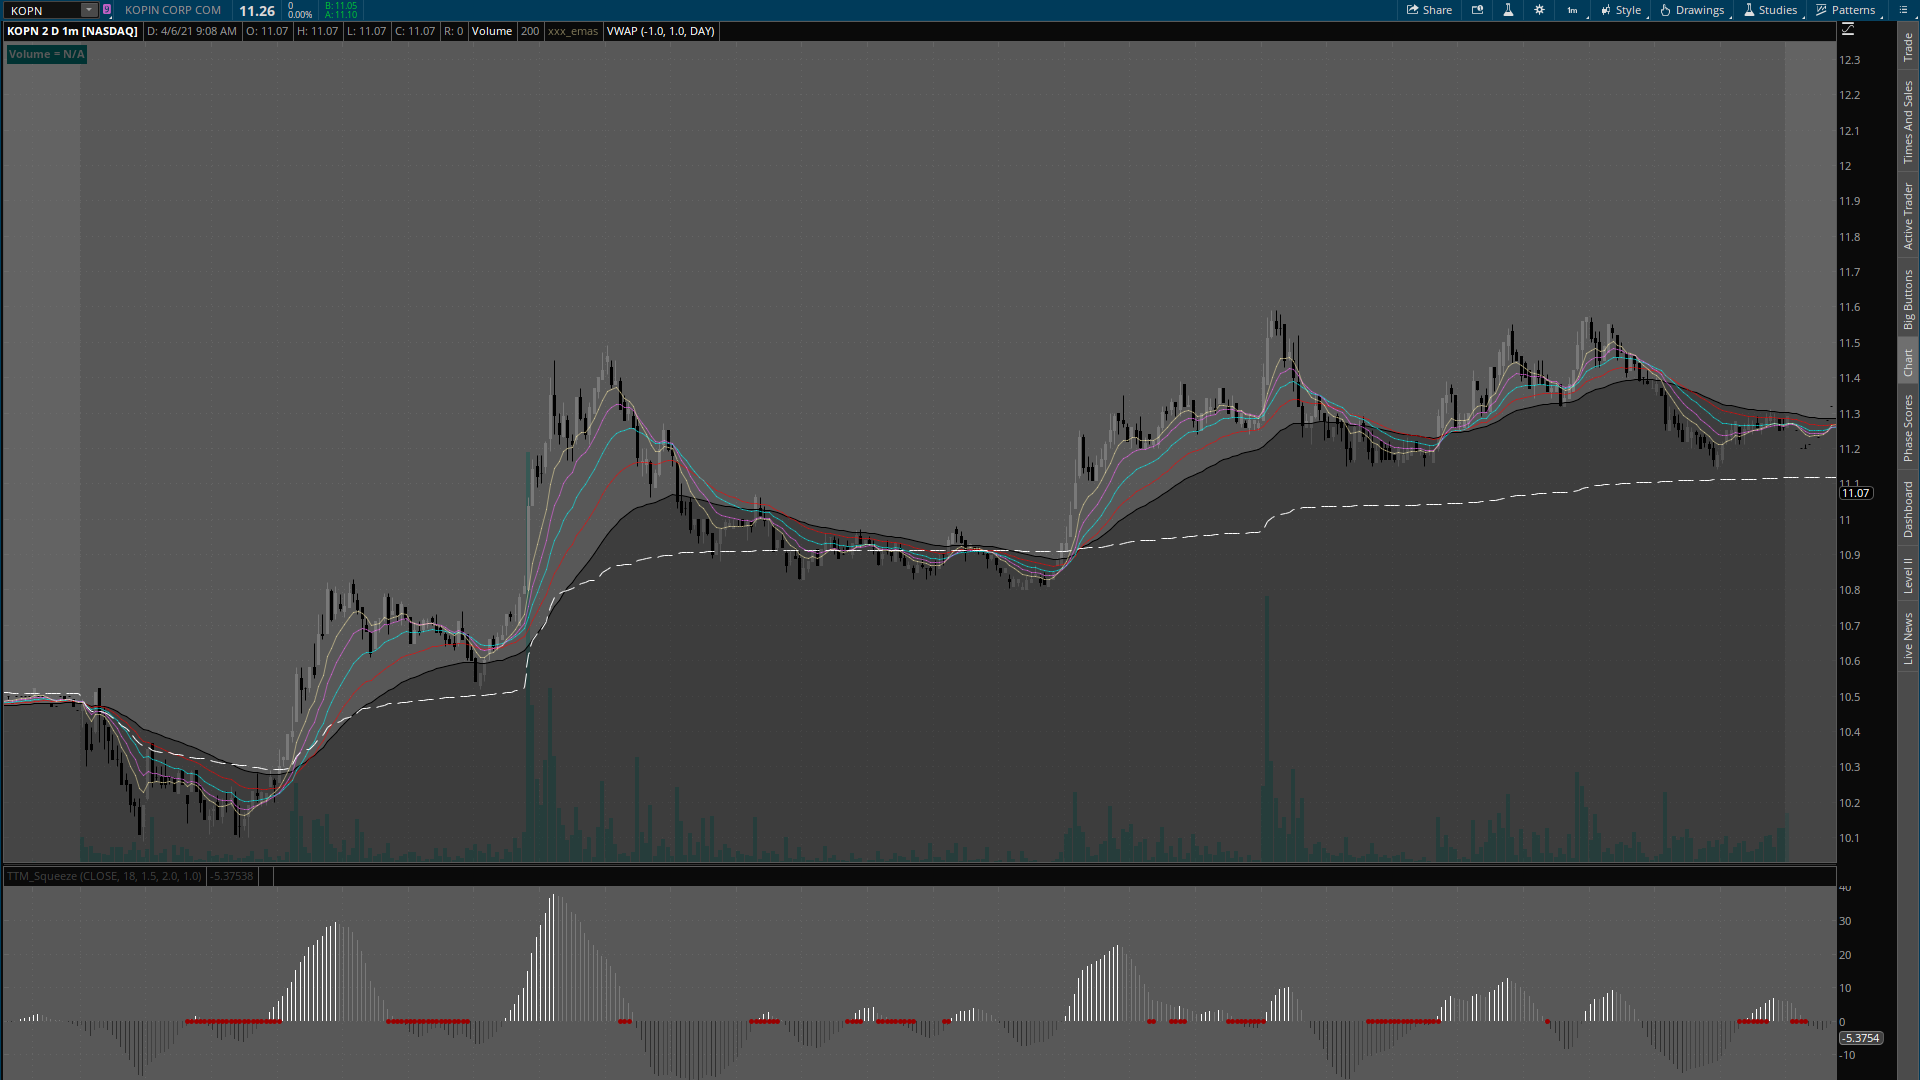Open the Patterns menu
The image size is (1920, 1080).
1846,10
